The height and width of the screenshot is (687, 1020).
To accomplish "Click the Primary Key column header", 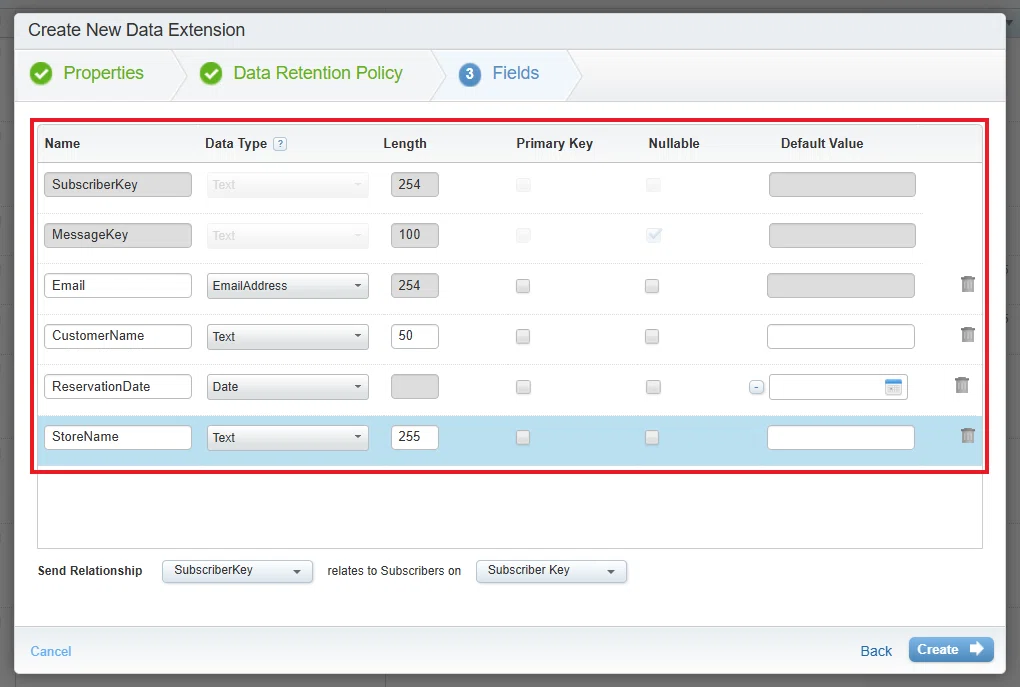I will coord(554,143).
